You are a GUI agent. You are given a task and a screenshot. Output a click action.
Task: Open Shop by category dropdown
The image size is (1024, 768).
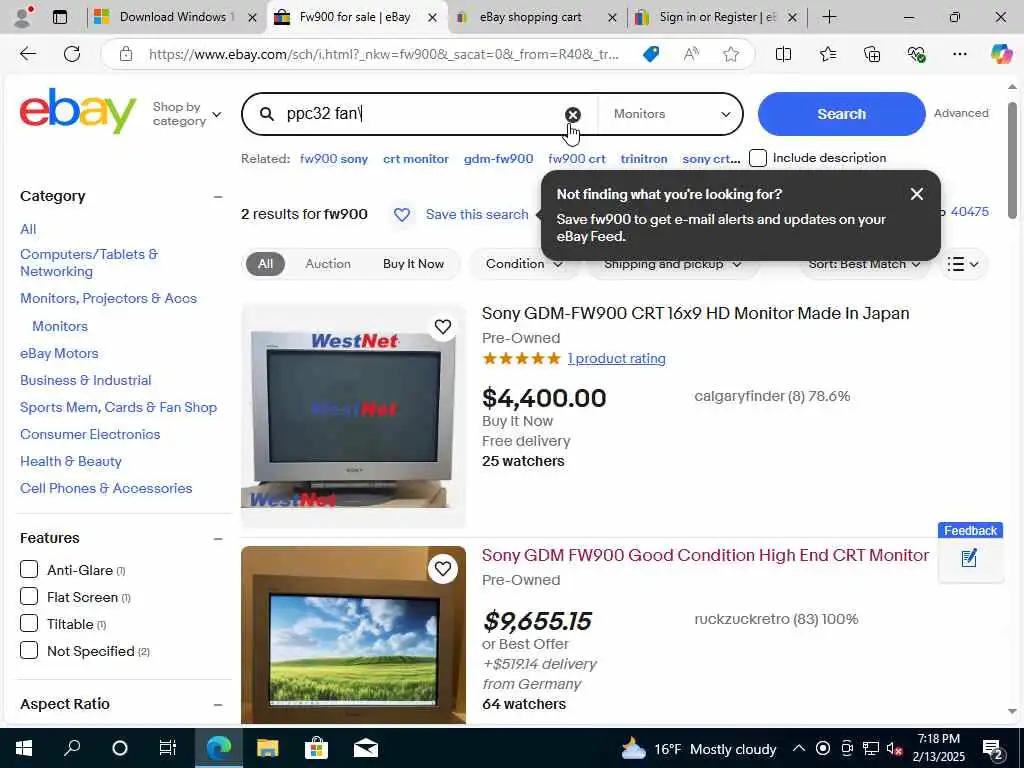click(187, 114)
